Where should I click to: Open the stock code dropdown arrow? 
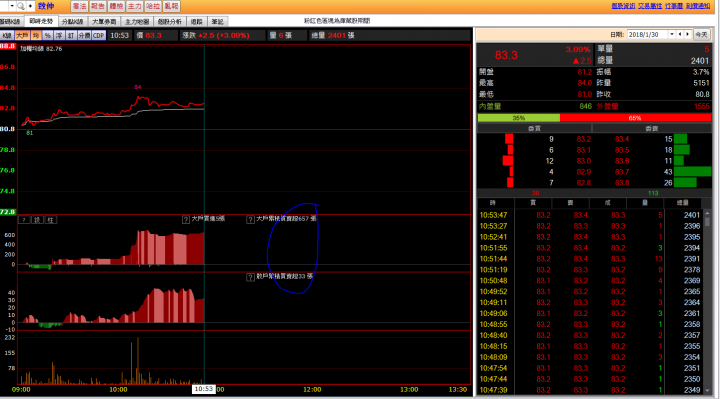12,6
